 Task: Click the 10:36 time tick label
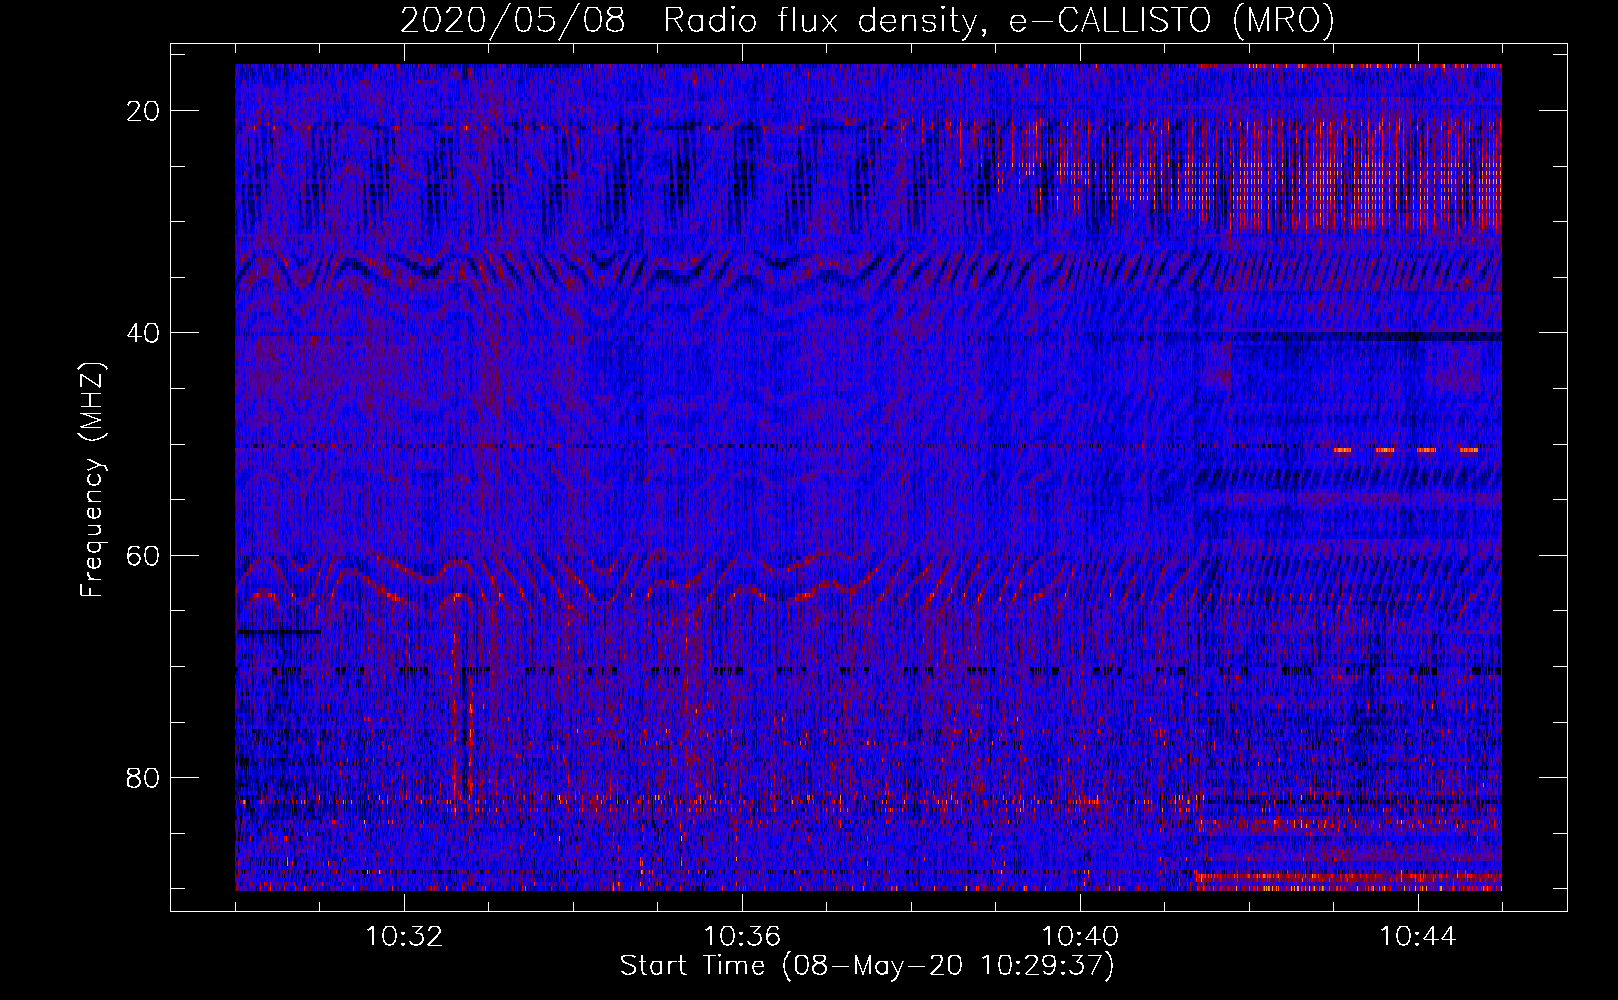[x=742, y=937]
